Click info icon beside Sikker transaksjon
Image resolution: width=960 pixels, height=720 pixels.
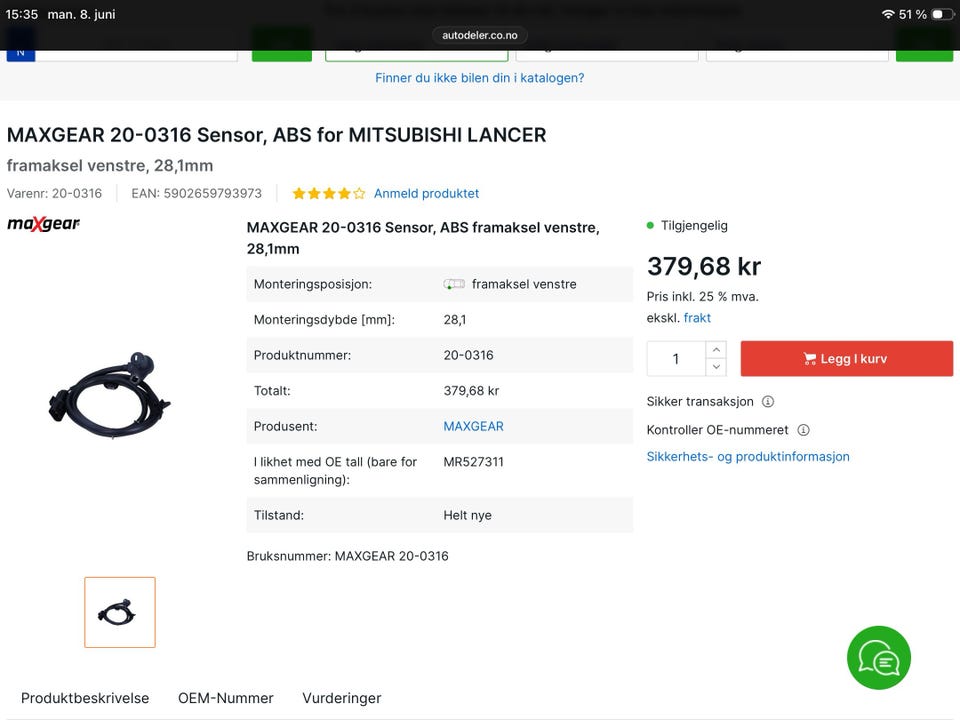(768, 402)
